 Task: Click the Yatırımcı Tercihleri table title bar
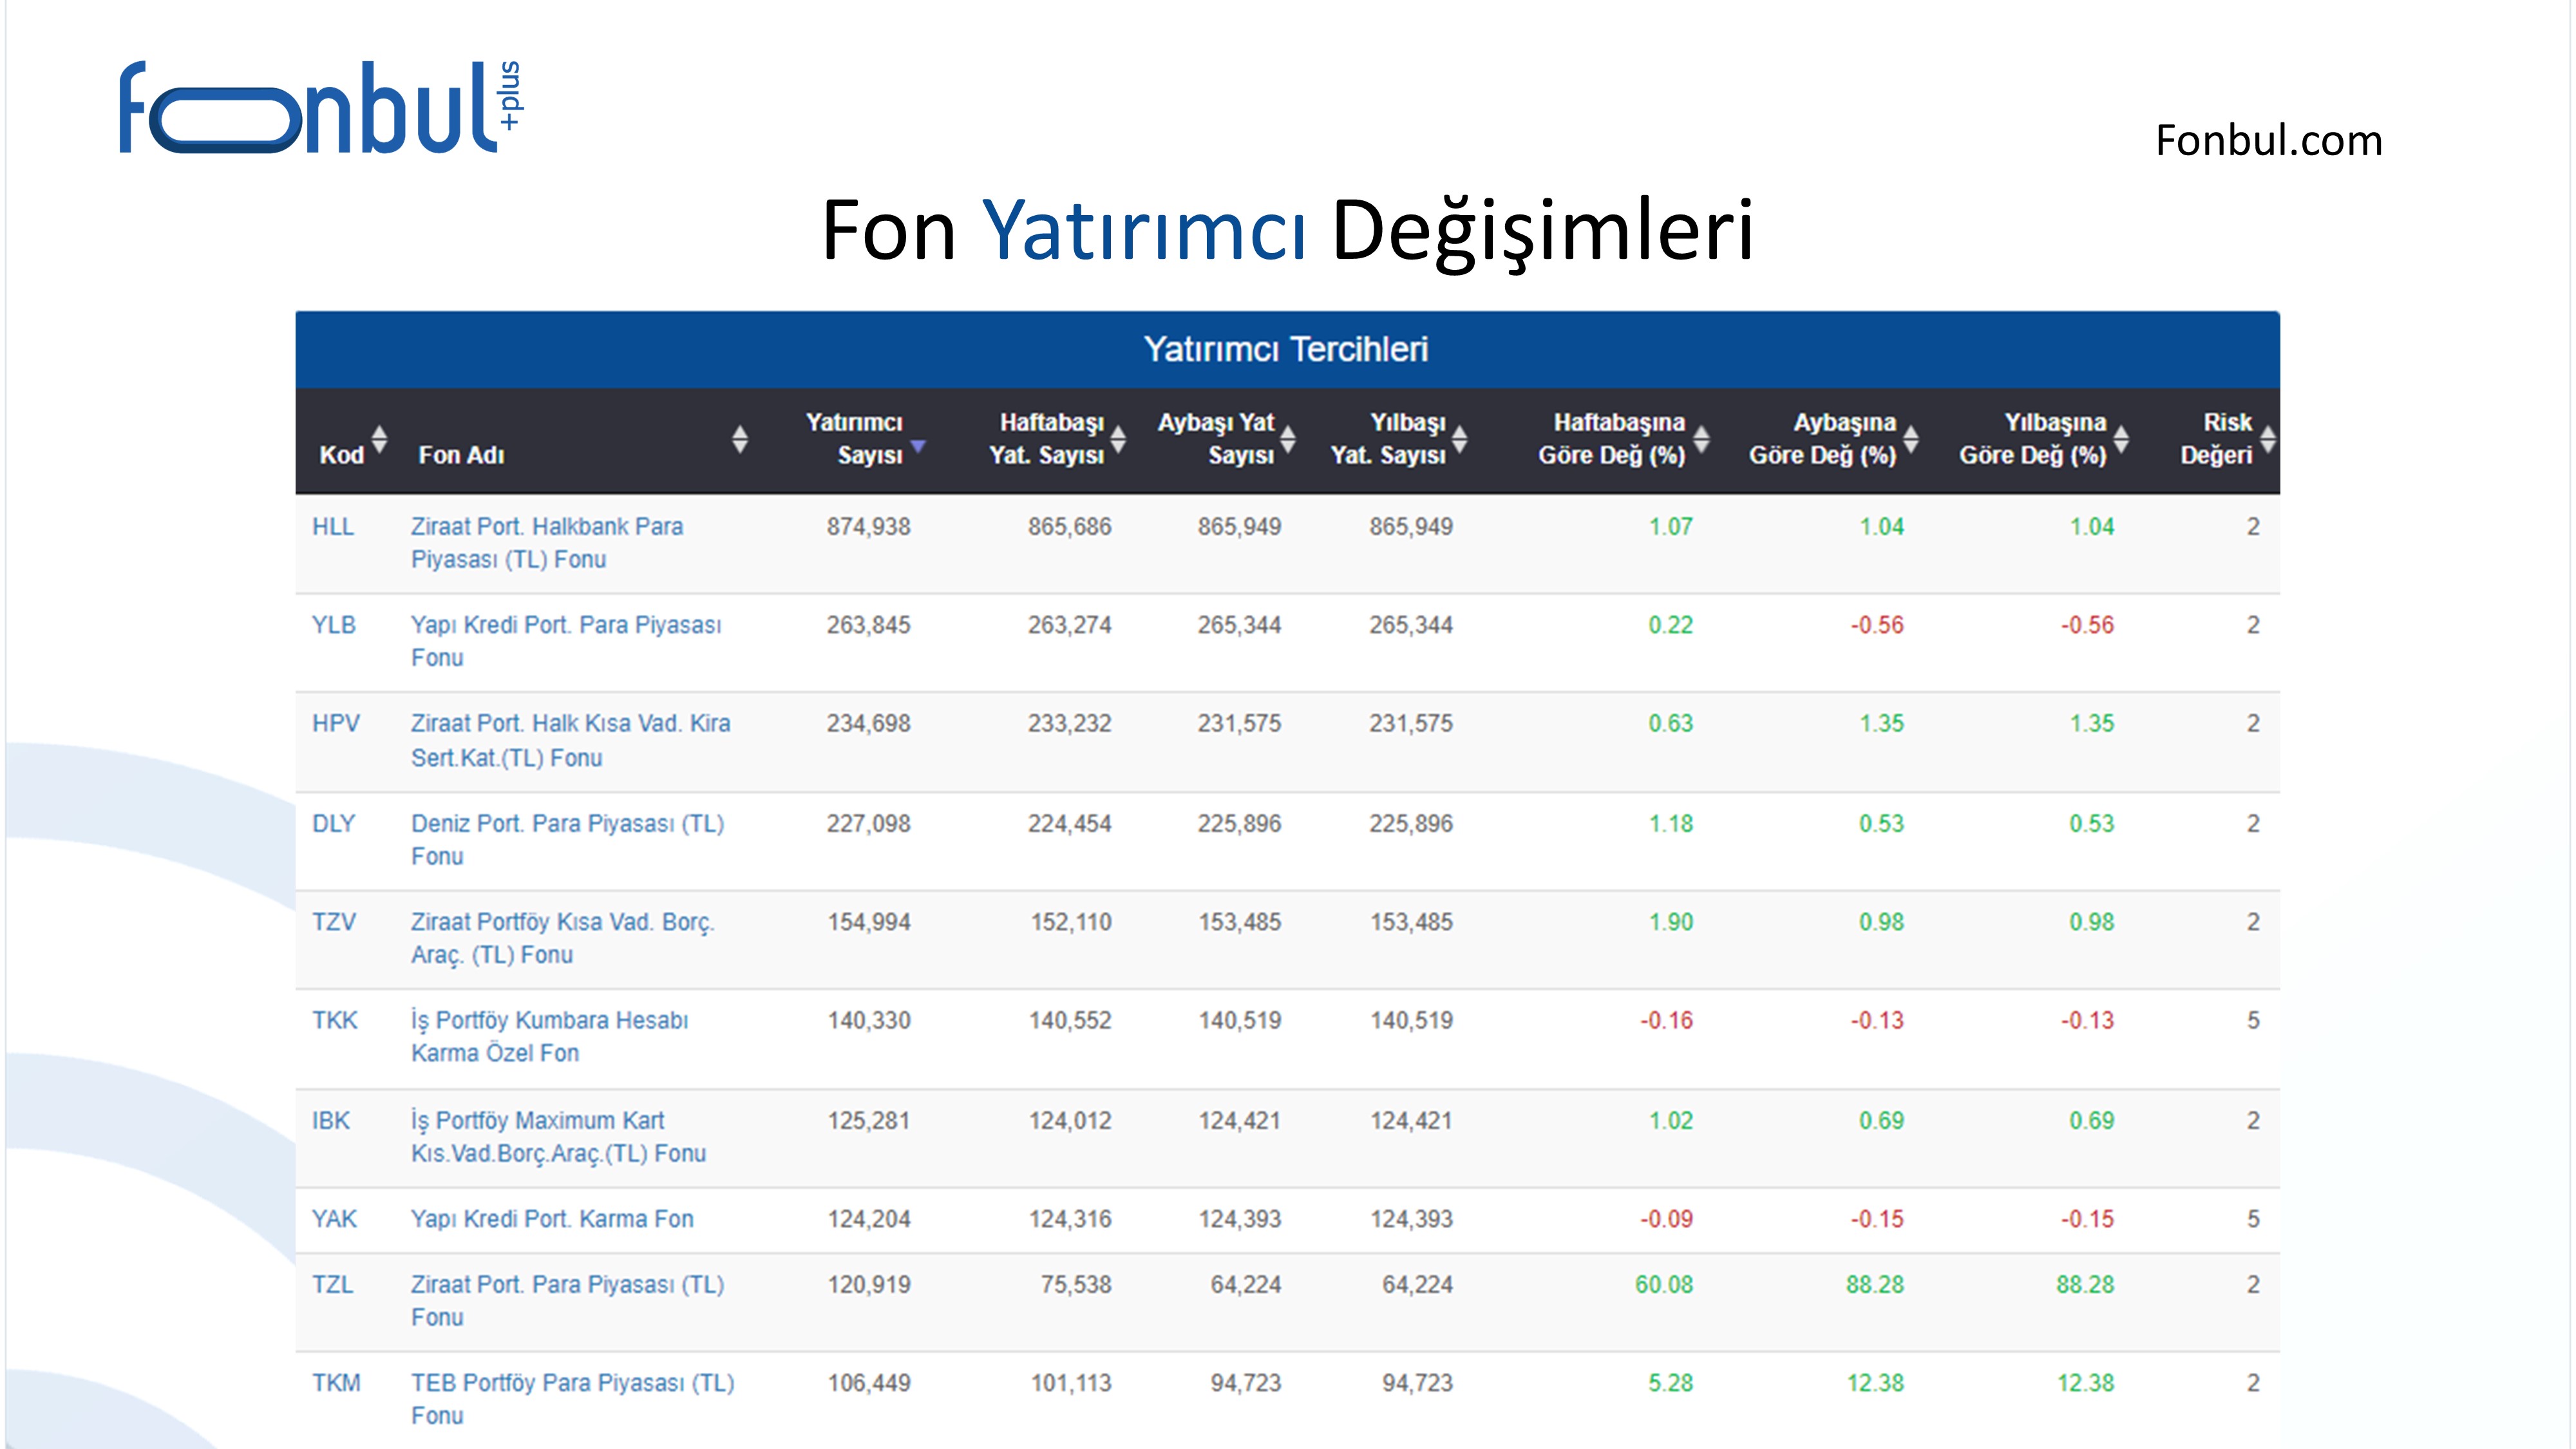point(1286,349)
